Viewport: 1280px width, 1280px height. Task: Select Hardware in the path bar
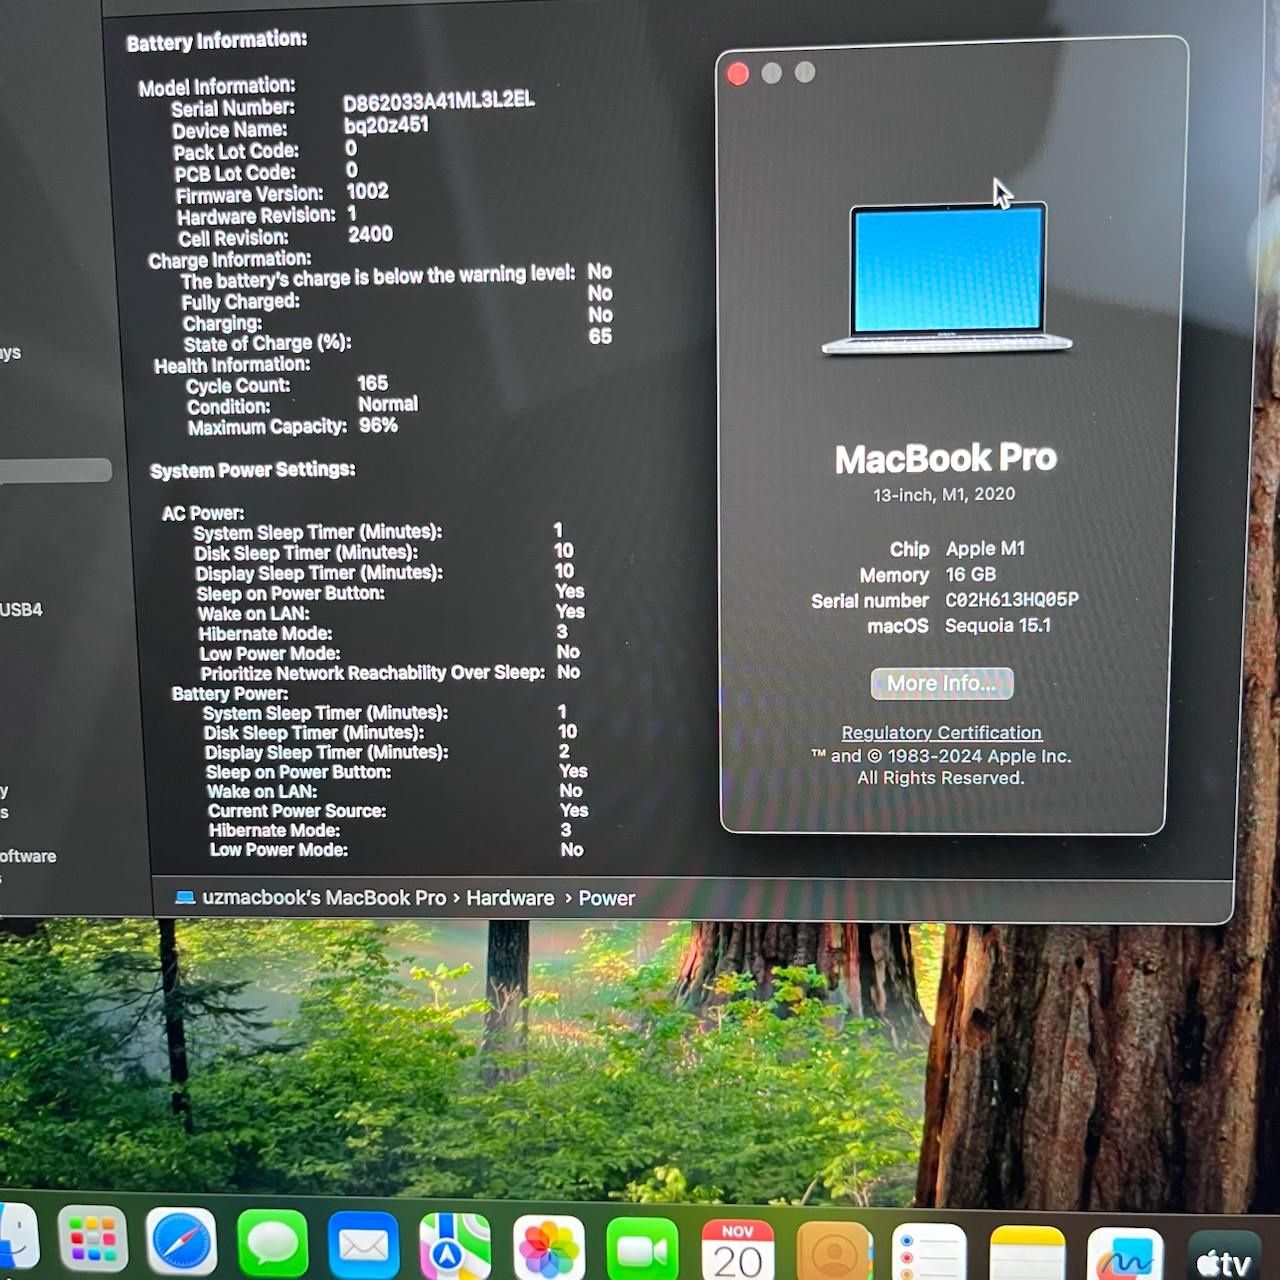[510, 898]
